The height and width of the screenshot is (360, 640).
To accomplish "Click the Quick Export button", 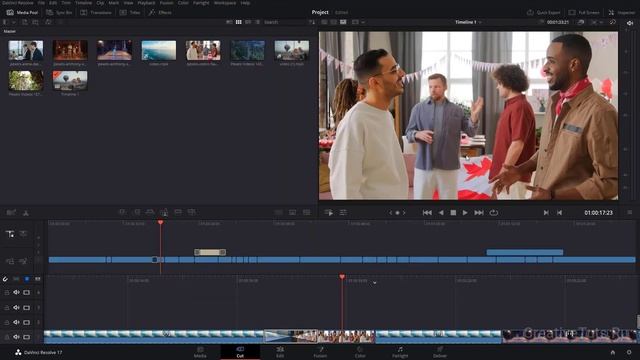I will [544, 13].
